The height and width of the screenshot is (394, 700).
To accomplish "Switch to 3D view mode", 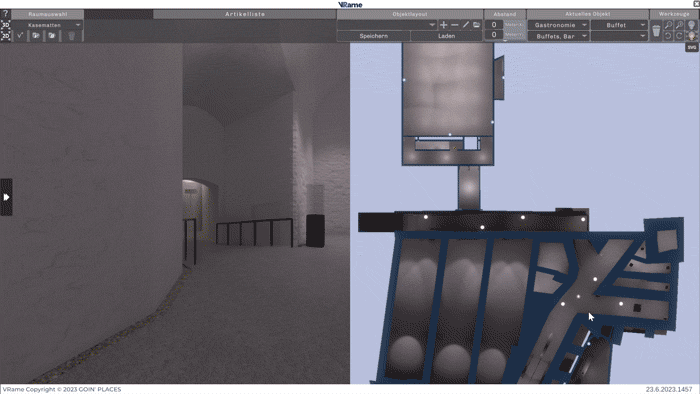I will point(5,25).
